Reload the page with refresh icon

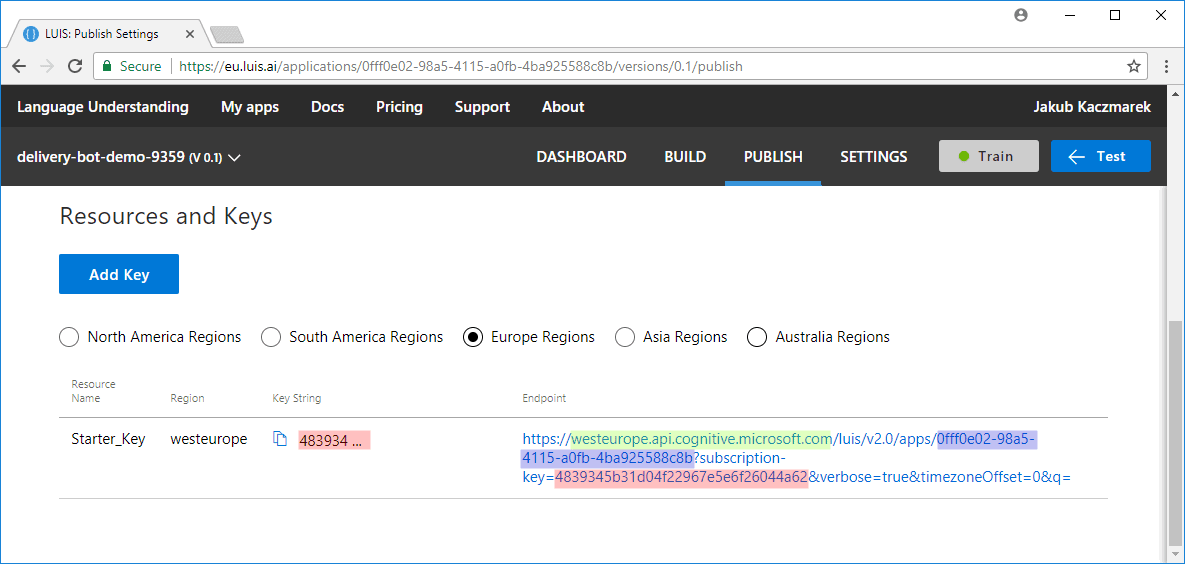(x=75, y=66)
